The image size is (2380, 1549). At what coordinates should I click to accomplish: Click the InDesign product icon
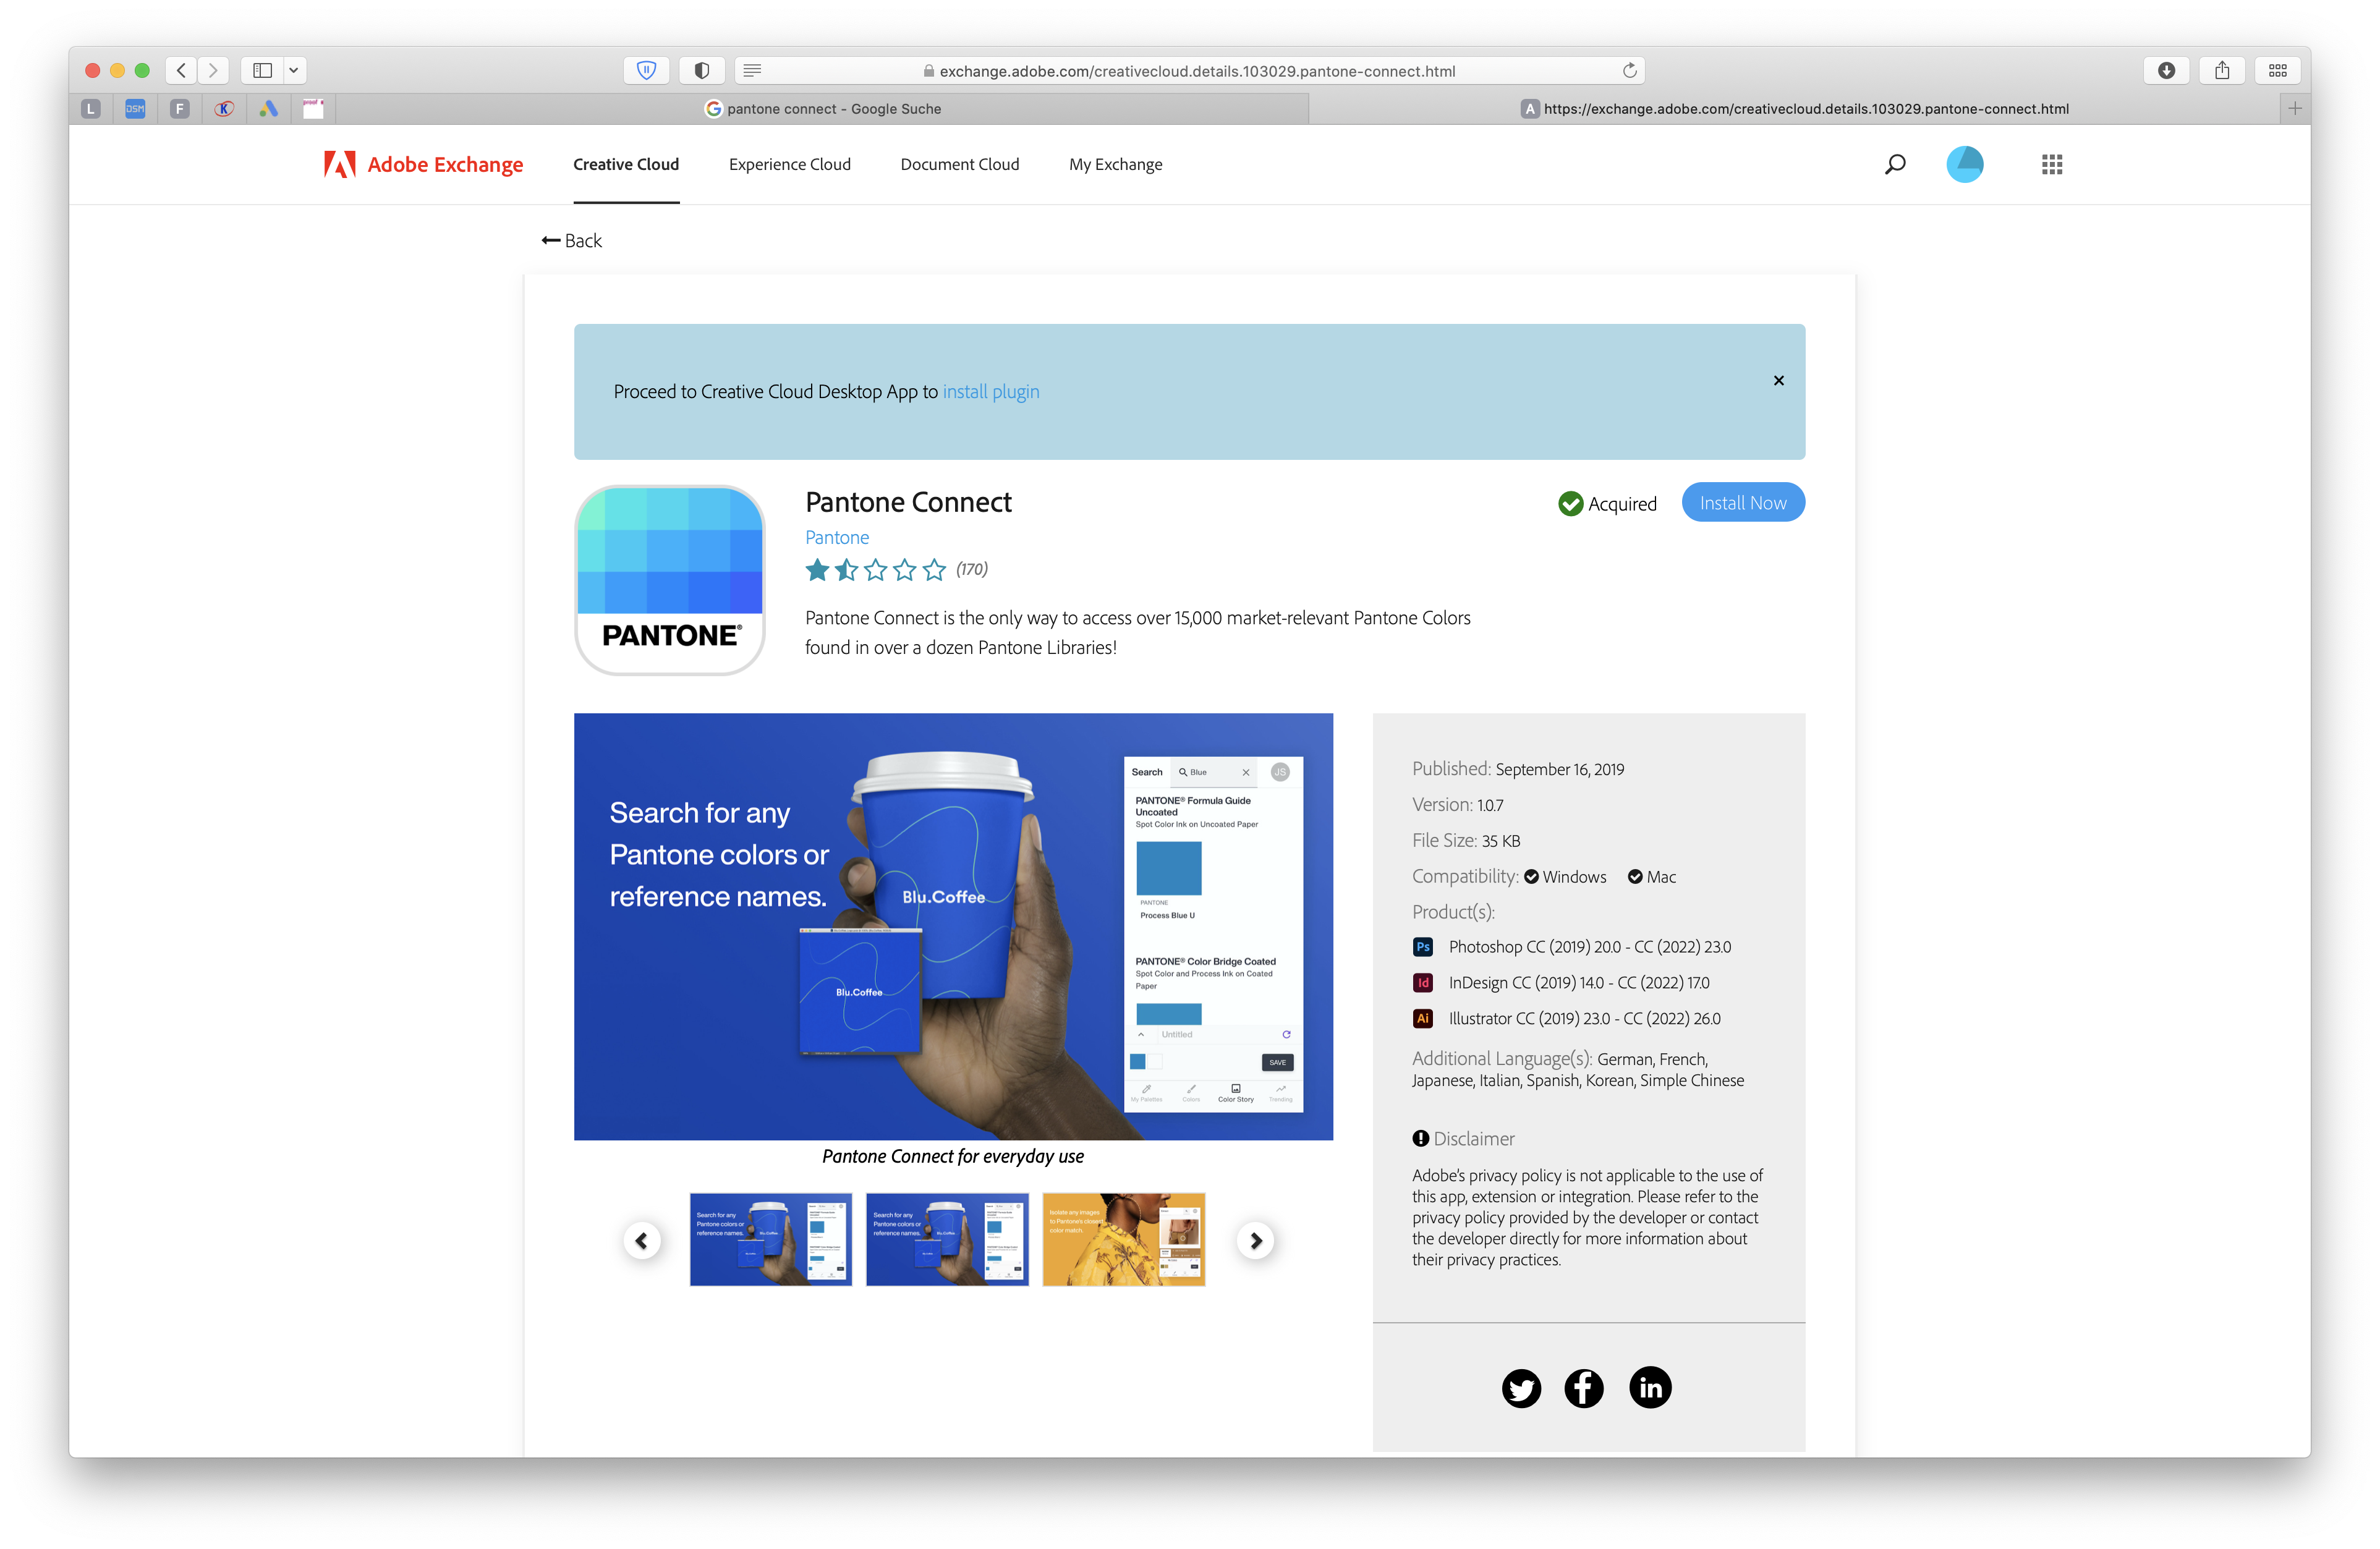(1422, 982)
